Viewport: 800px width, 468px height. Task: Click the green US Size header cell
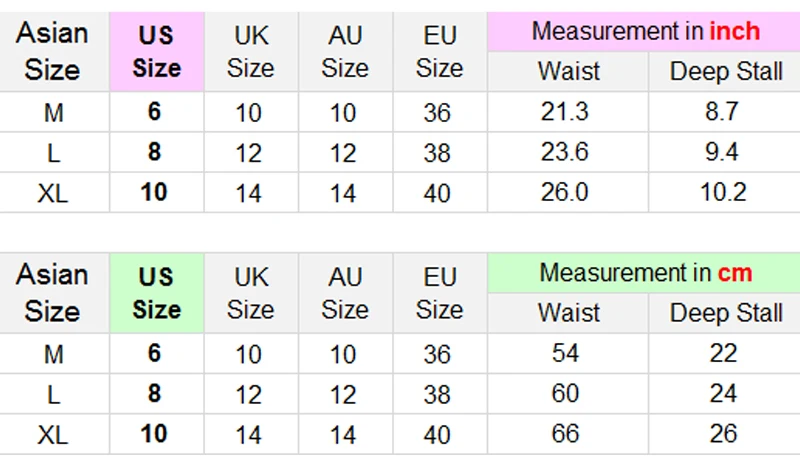click(155, 293)
